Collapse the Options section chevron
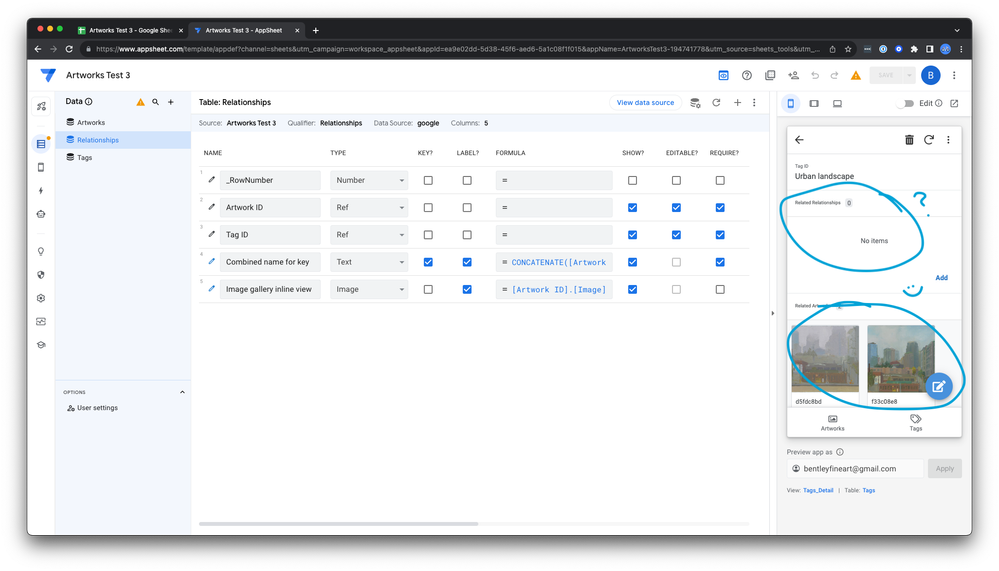Screen dimensions: 999x571 pos(182,392)
